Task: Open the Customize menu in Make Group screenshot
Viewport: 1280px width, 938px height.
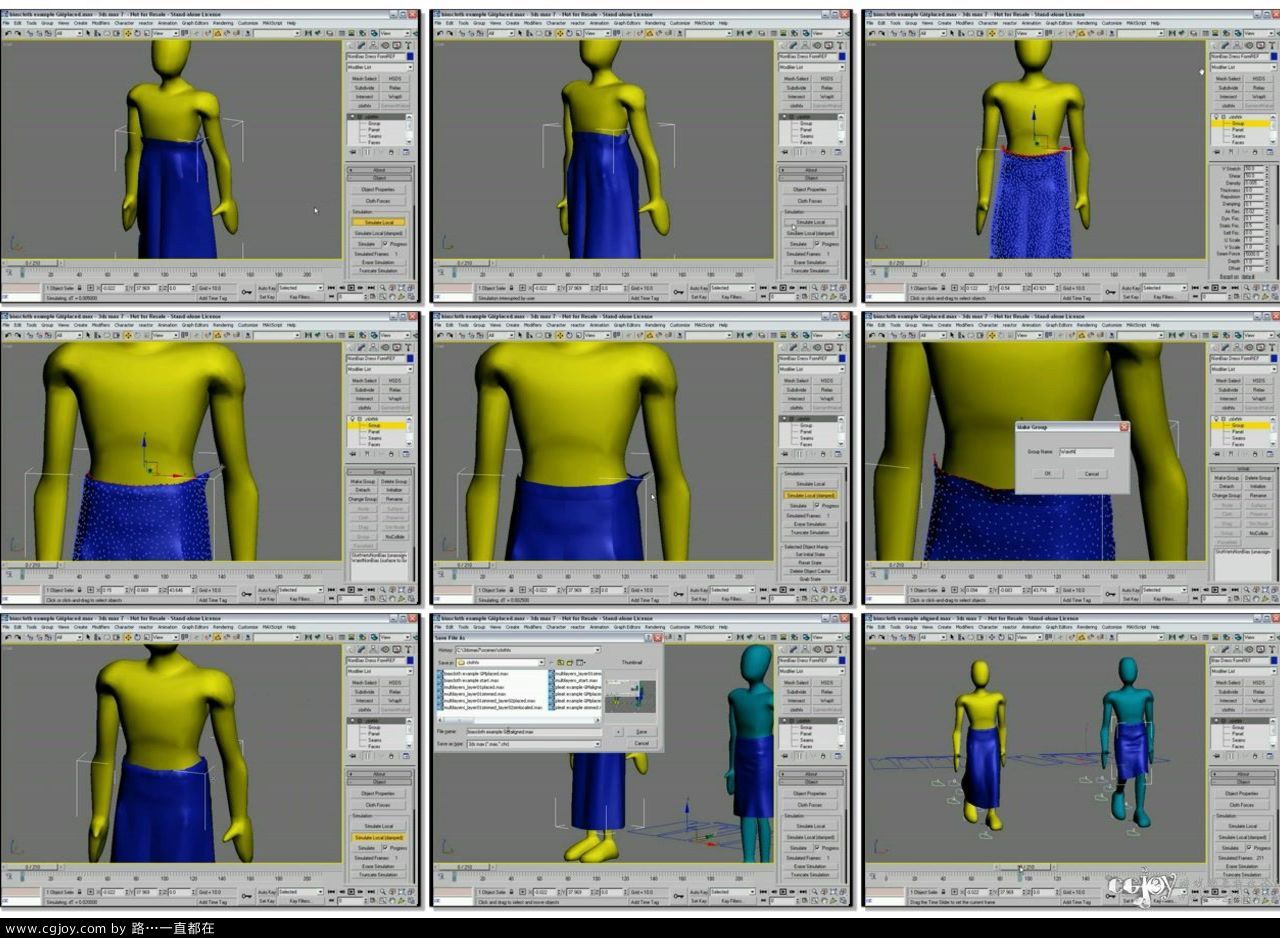Action: point(1112,325)
